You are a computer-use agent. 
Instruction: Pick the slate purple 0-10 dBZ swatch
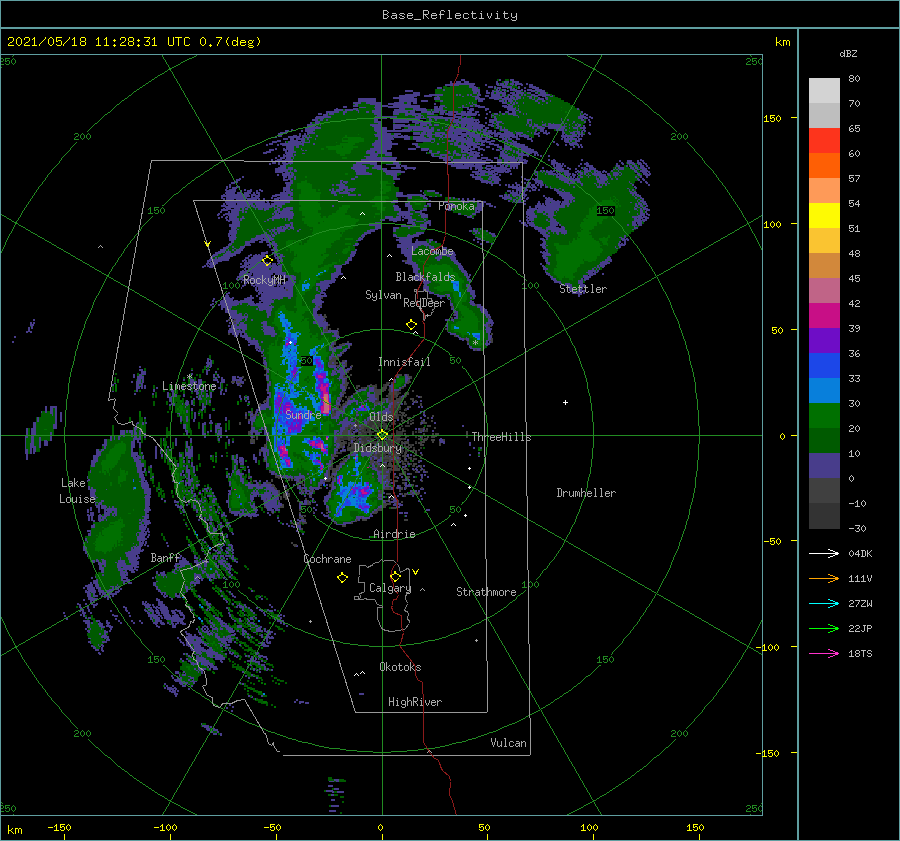click(824, 465)
